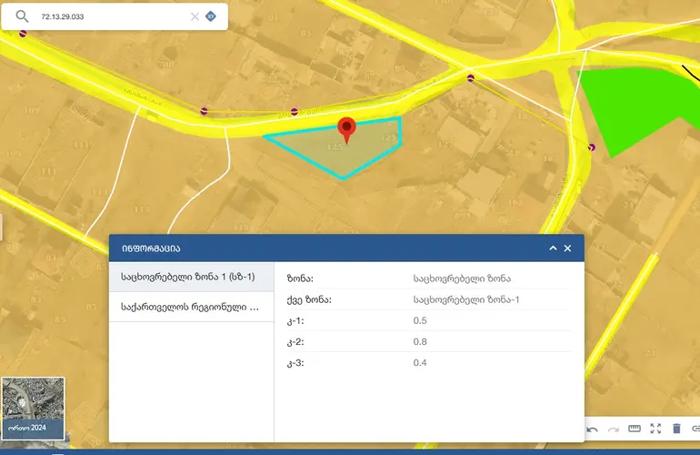Click the value საცხოვრებელი ზონა-1

[466, 300]
